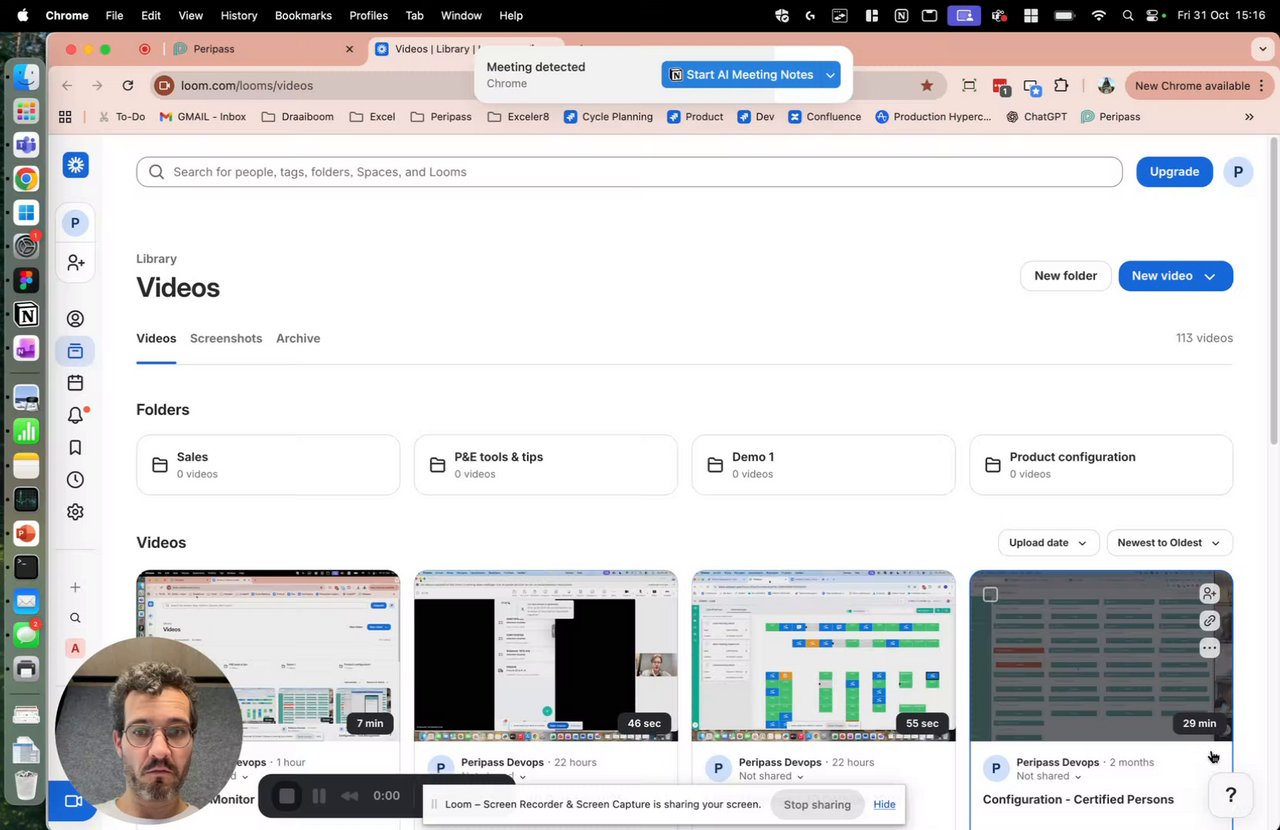The height and width of the screenshot is (830, 1280).
Task: Open the Chrome apps grid in bookmarks bar
Action: click(65, 117)
